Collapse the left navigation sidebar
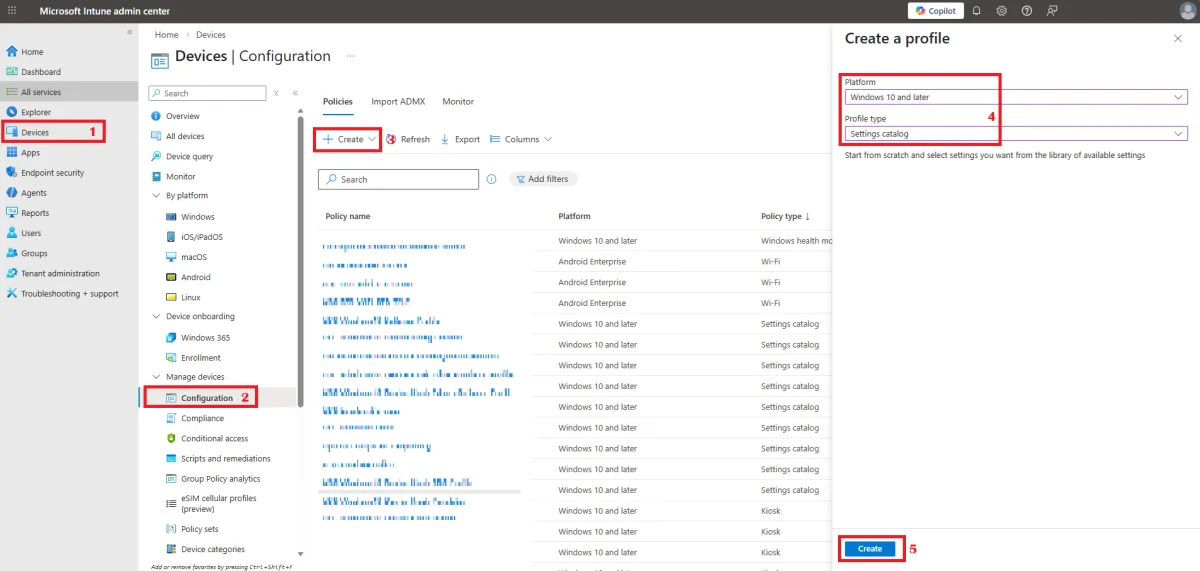Viewport: 1200px width, 571px height. point(129,33)
